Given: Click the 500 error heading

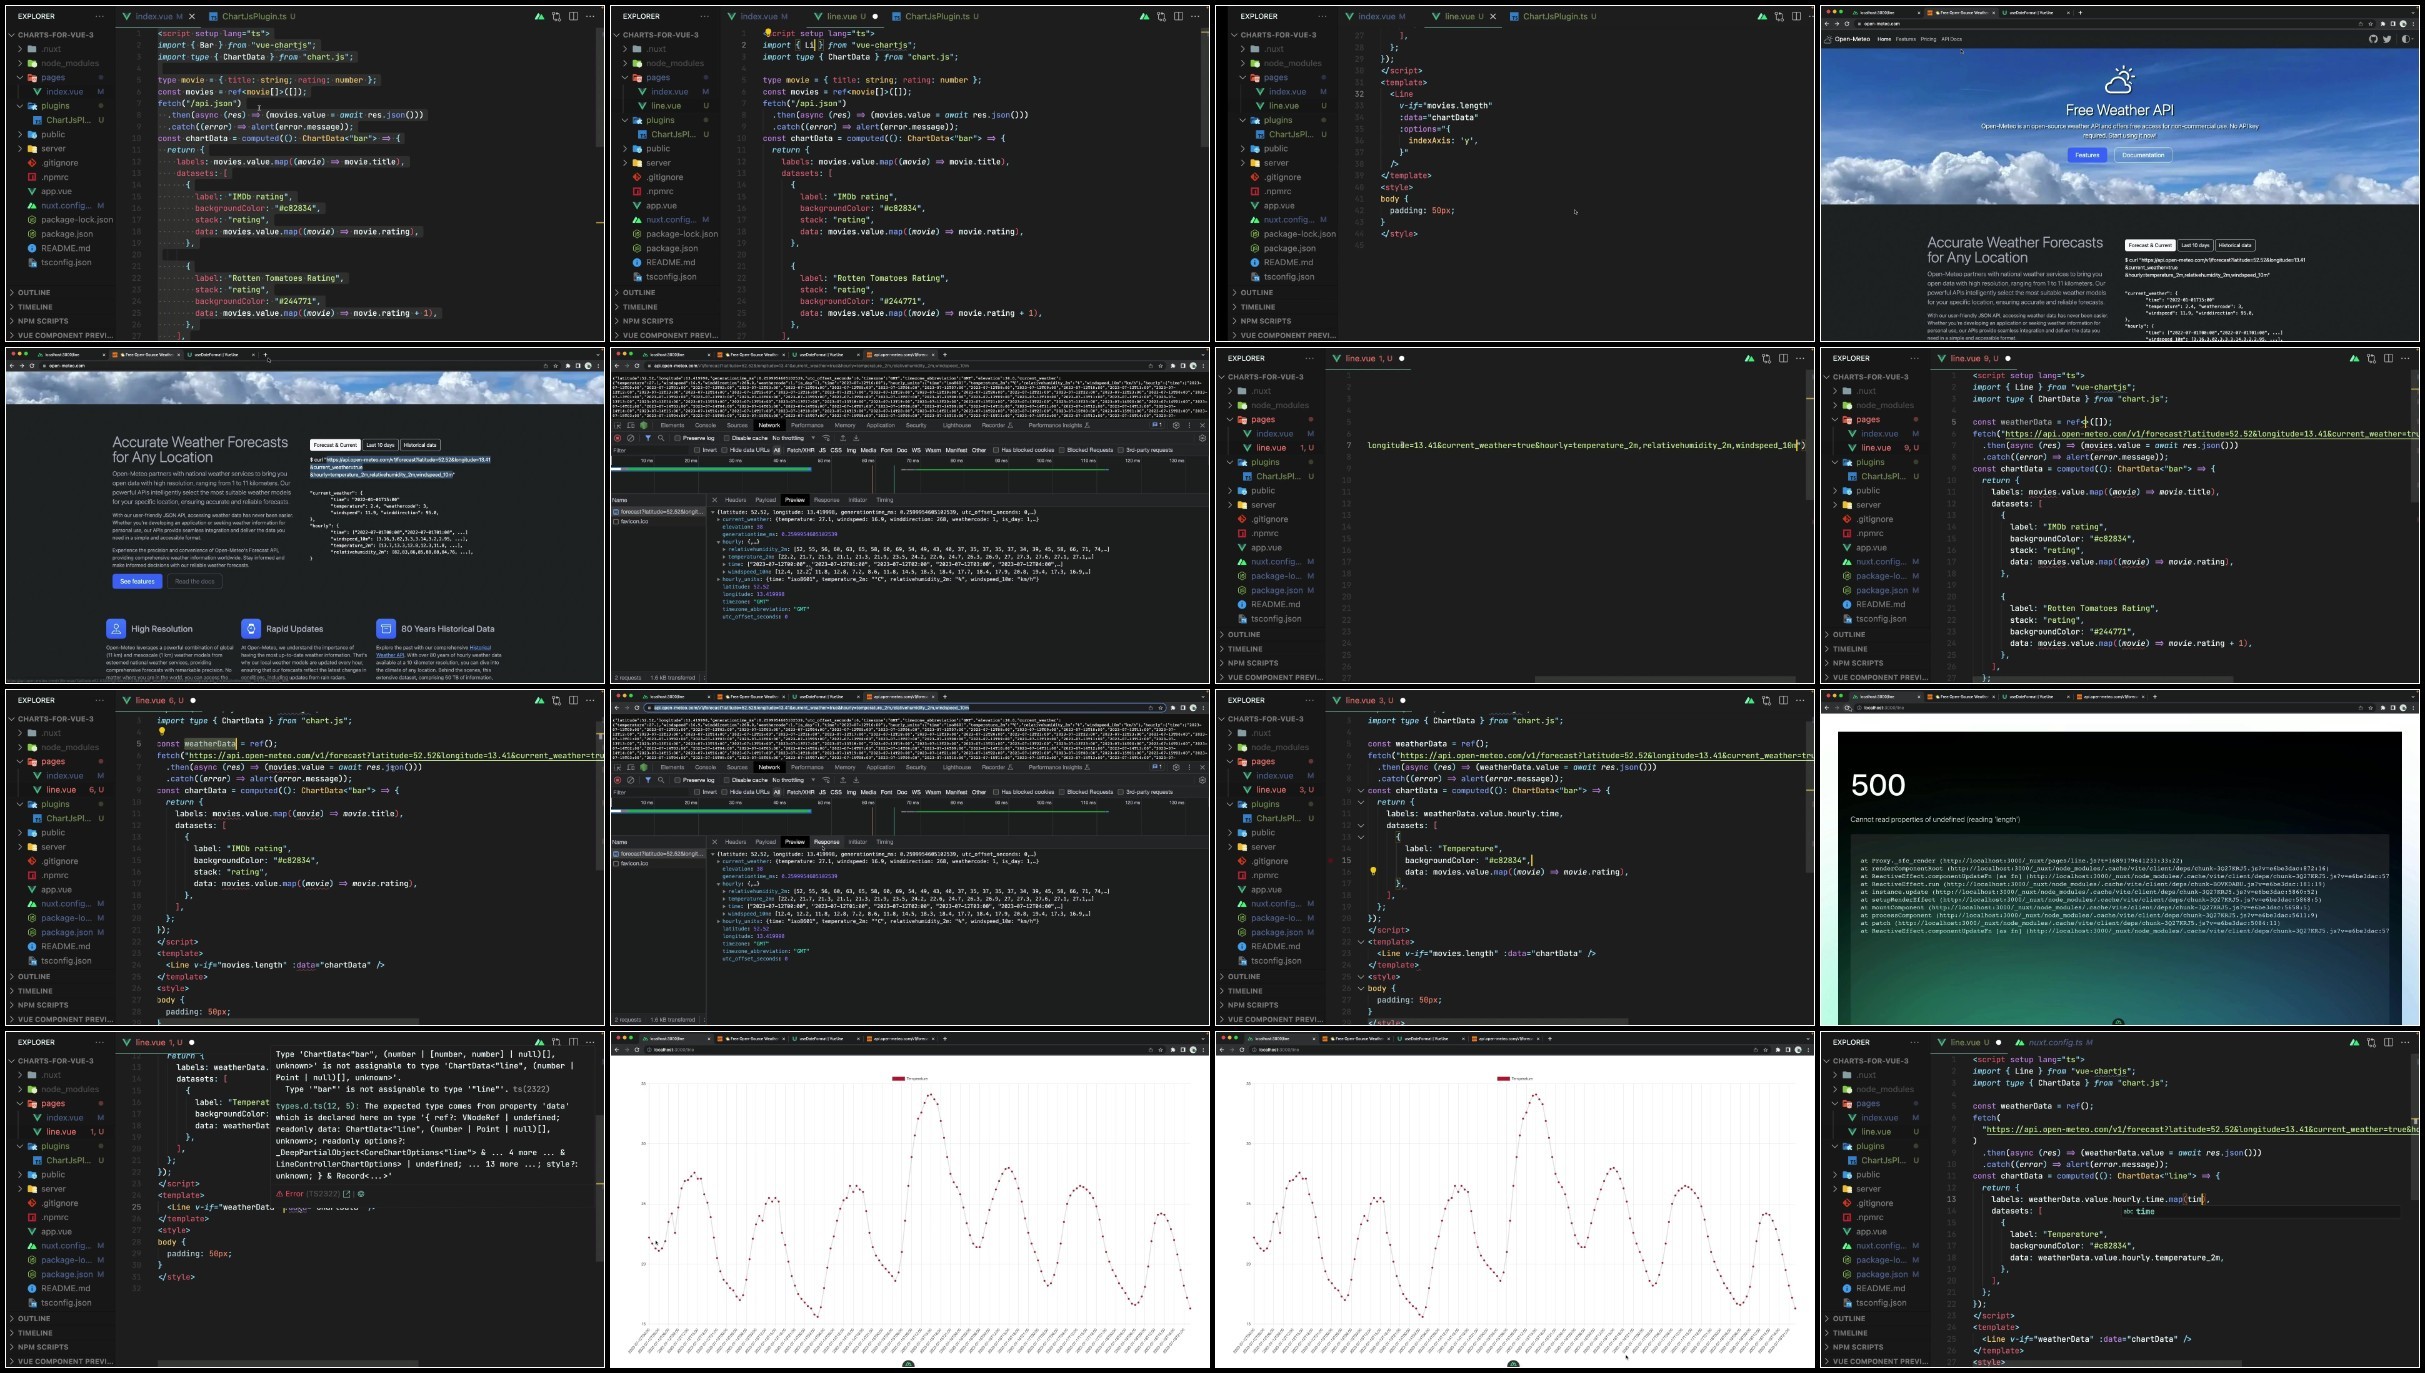Looking at the screenshot, I should pos(1877,785).
